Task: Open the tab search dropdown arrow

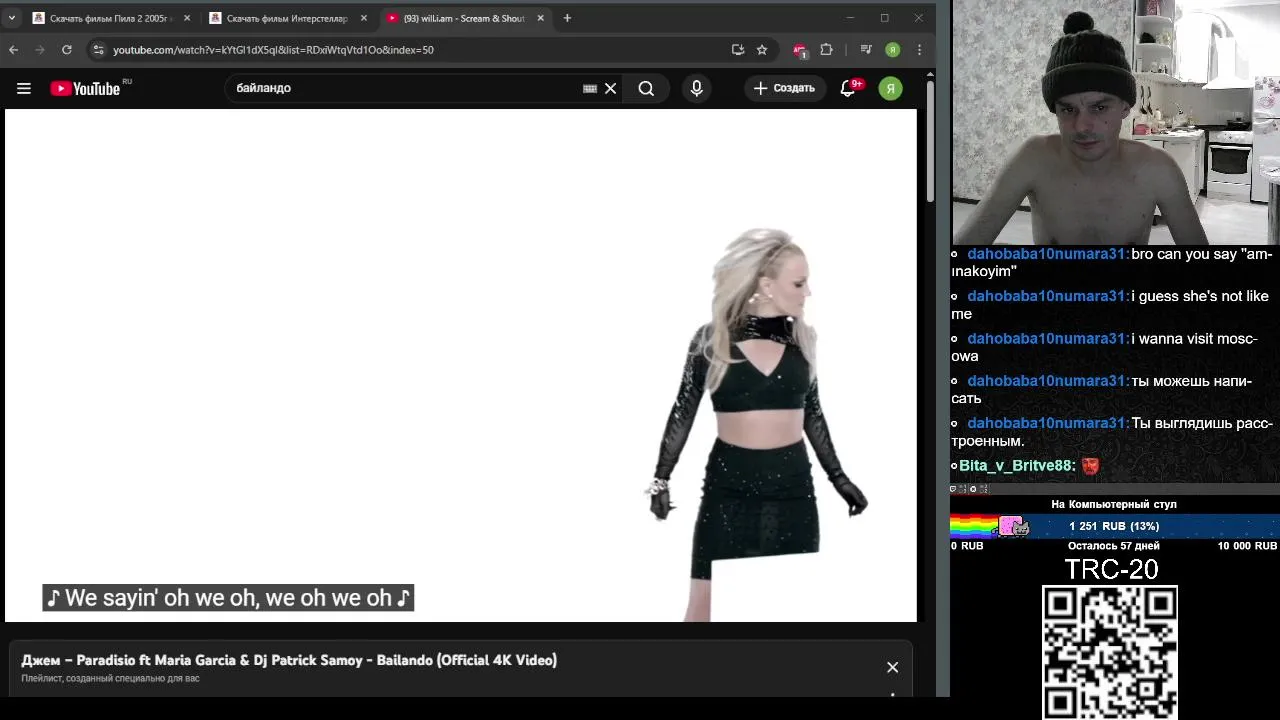Action: pyautogui.click(x=12, y=18)
